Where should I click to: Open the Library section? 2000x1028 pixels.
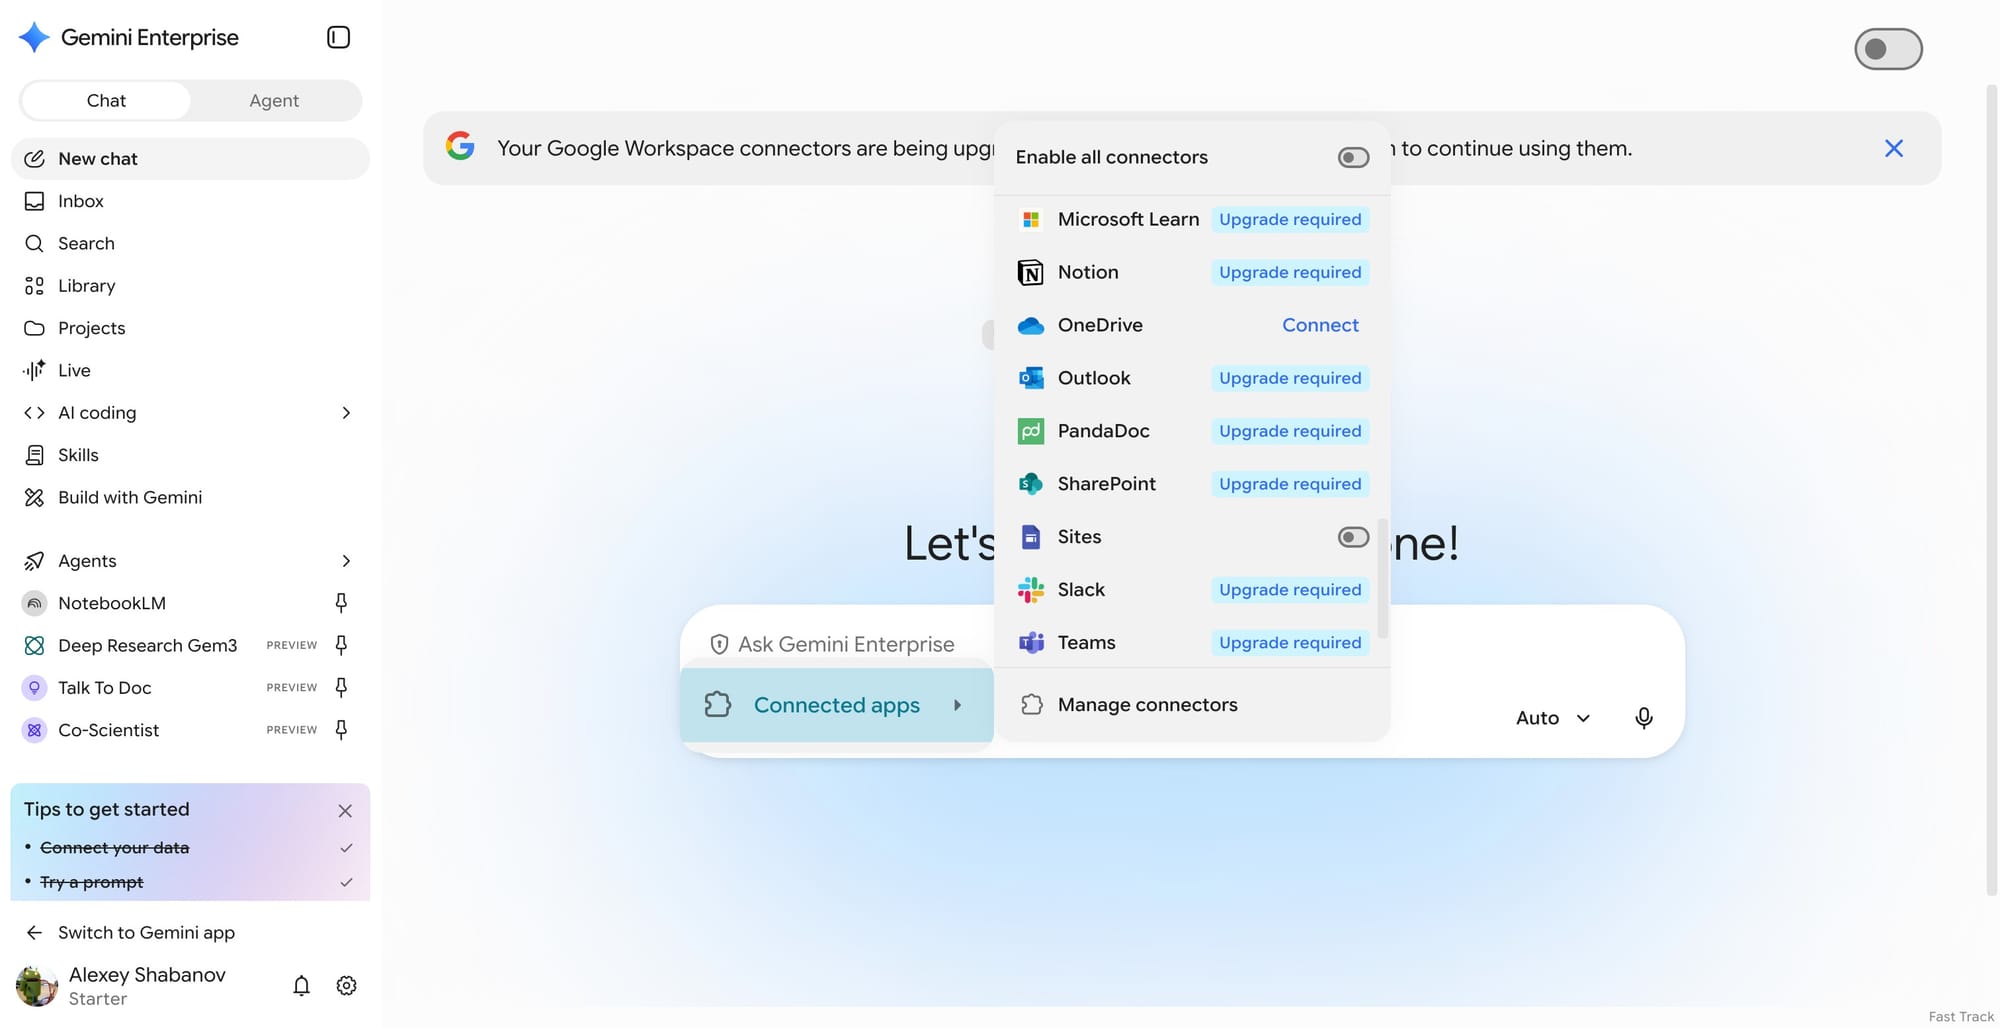190,286
